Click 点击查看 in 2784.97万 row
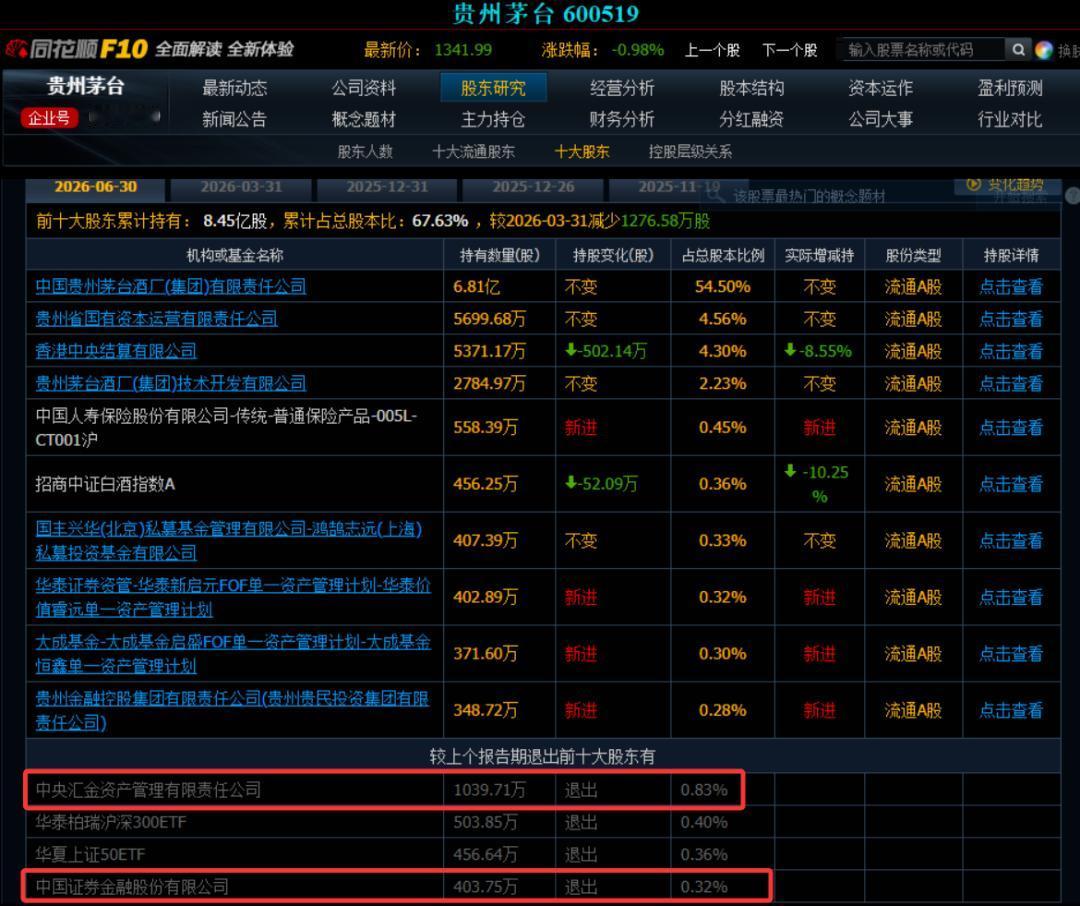The height and width of the screenshot is (906, 1080). (1010, 384)
